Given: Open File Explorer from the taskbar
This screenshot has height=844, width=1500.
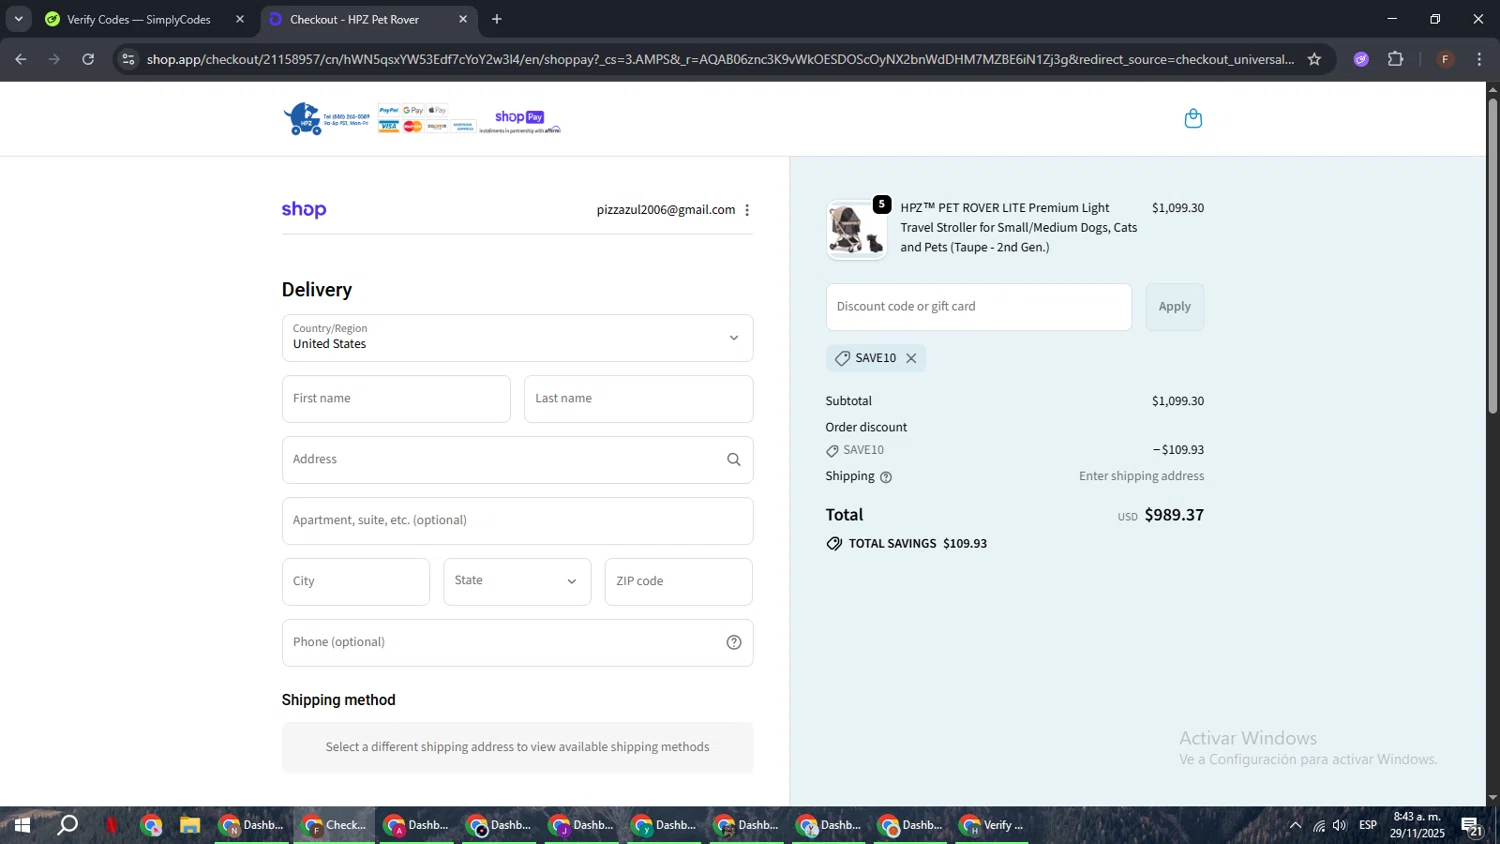Looking at the screenshot, I should click(190, 826).
